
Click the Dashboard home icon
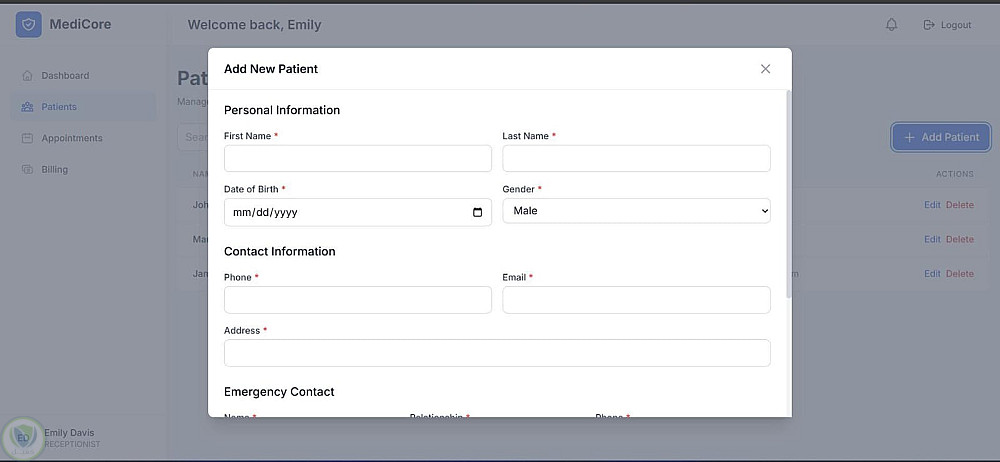click(x=27, y=76)
